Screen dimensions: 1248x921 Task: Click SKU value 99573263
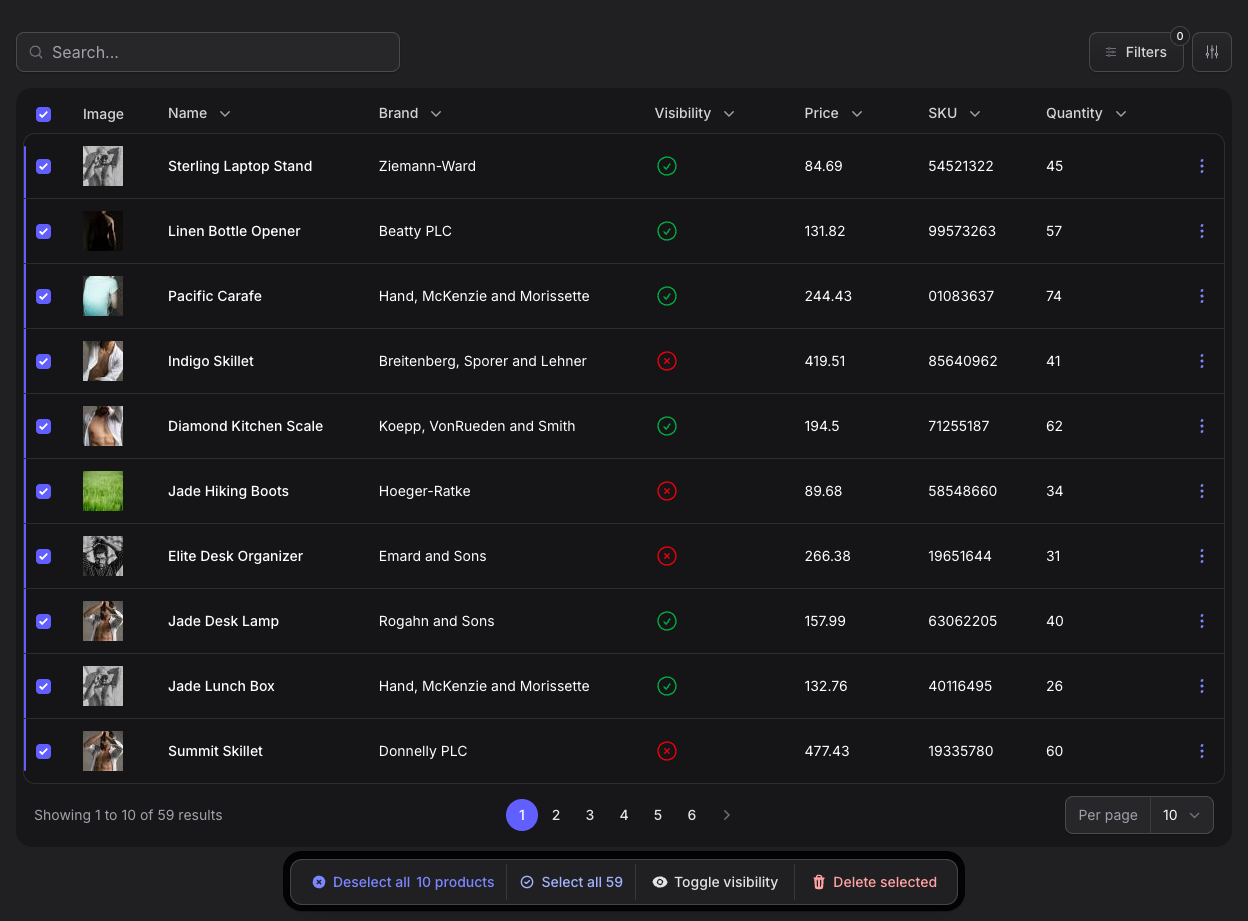pyautogui.click(x=962, y=231)
